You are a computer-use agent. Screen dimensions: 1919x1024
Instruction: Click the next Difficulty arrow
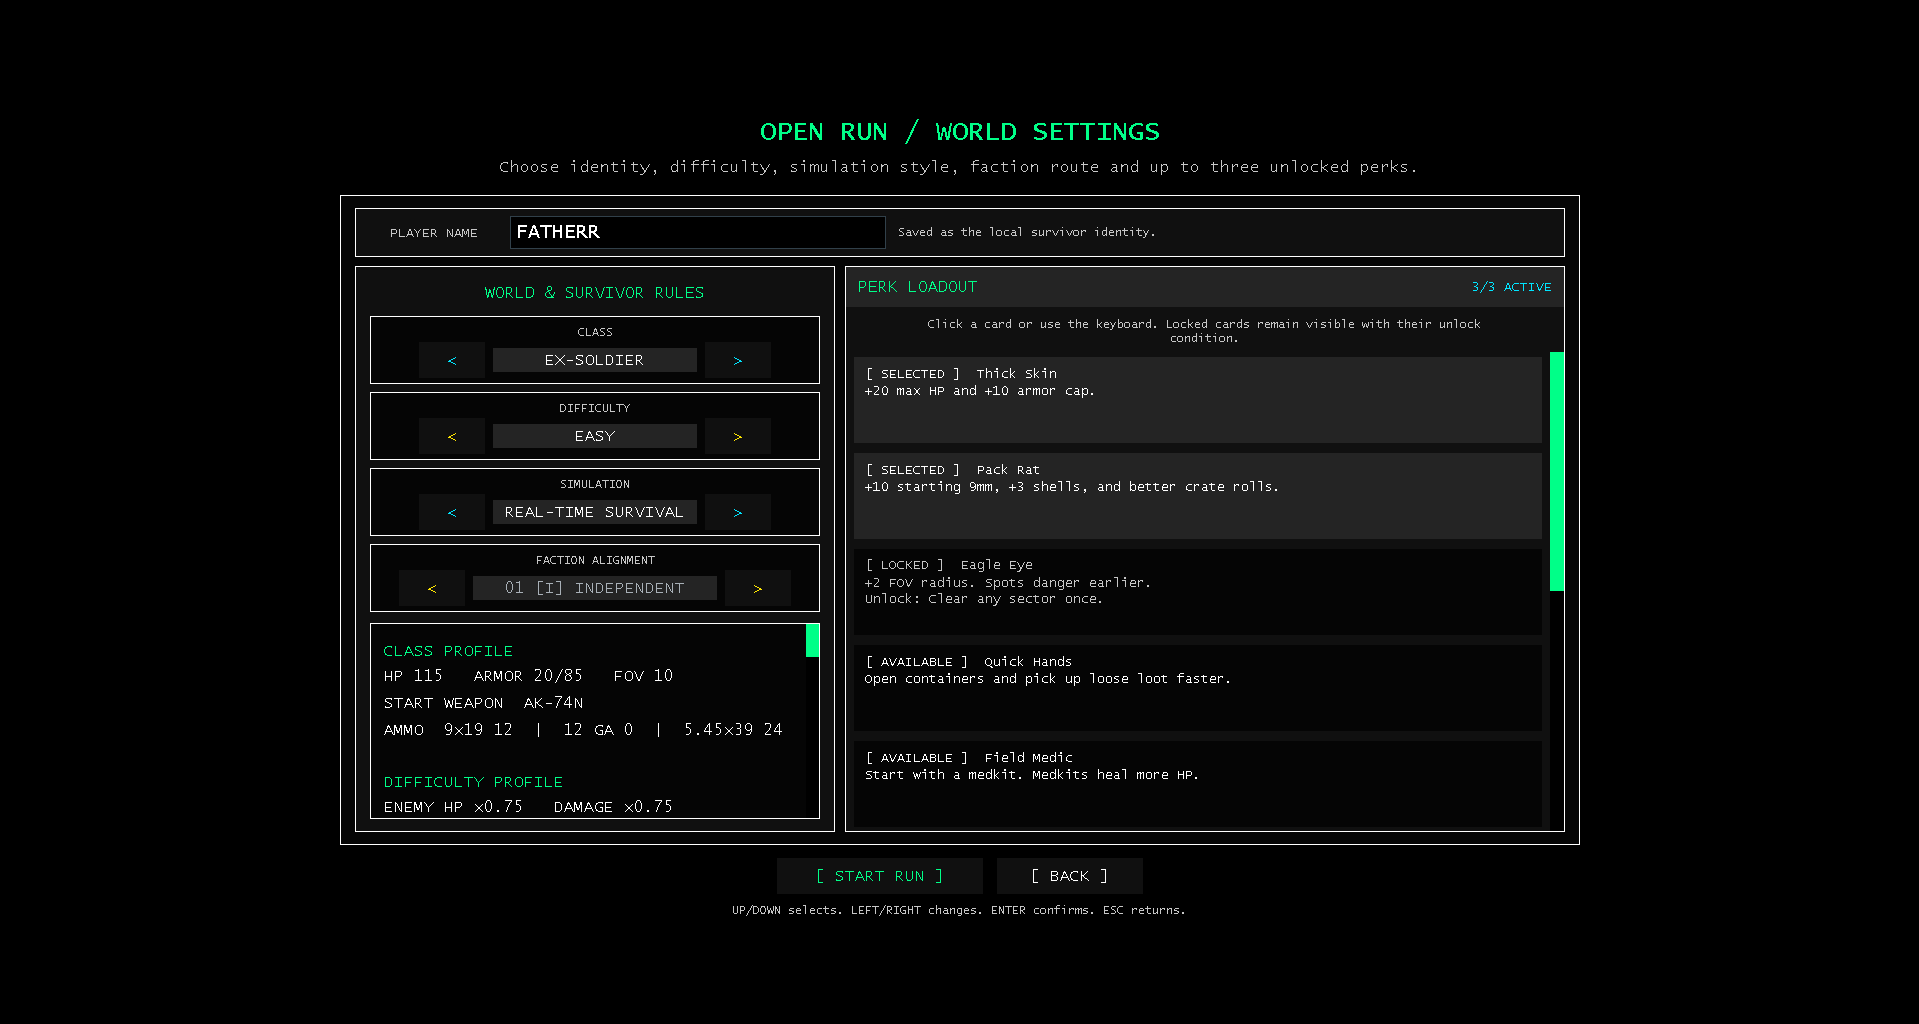pyautogui.click(x=738, y=436)
